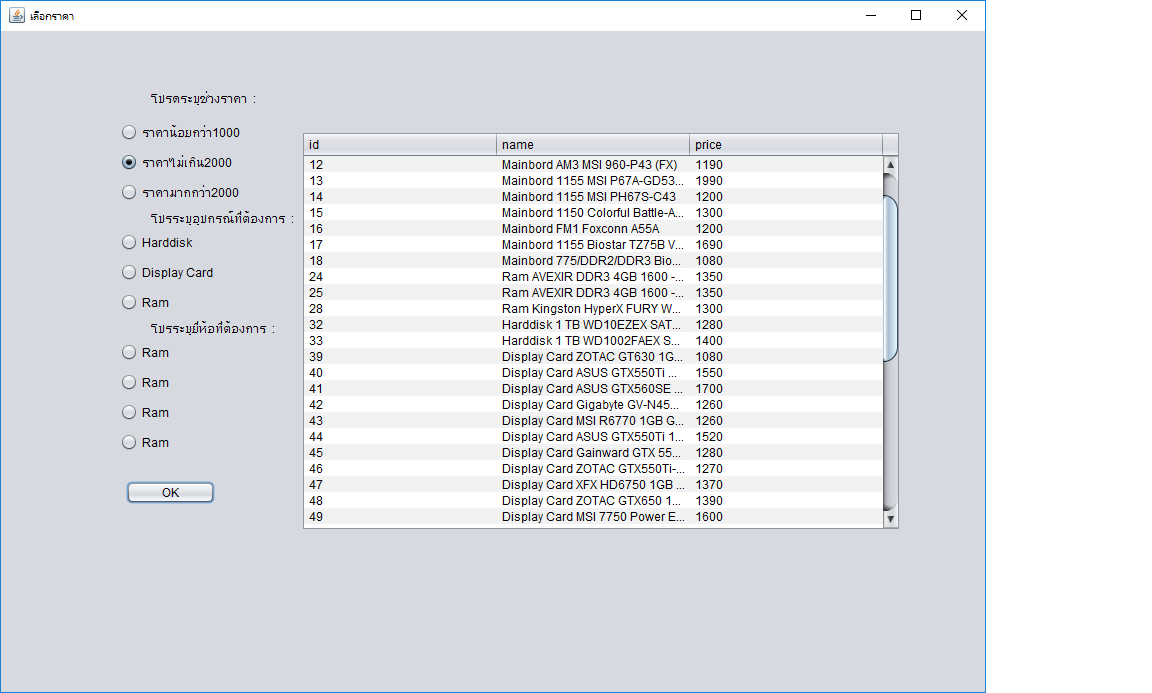Maximize the เลือกราคา window
The width and height of the screenshot is (1152, 693).
pyautogui.click(x=916, y=15)
